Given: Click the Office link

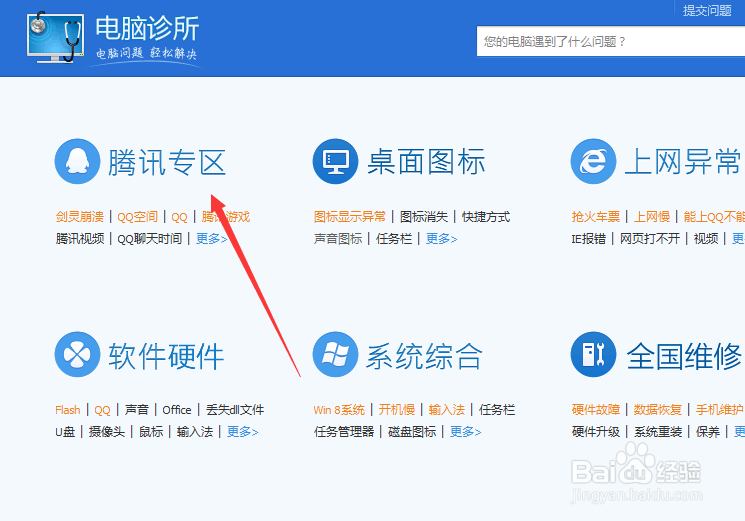Looking at the screenshot, I should click(177, 410).
